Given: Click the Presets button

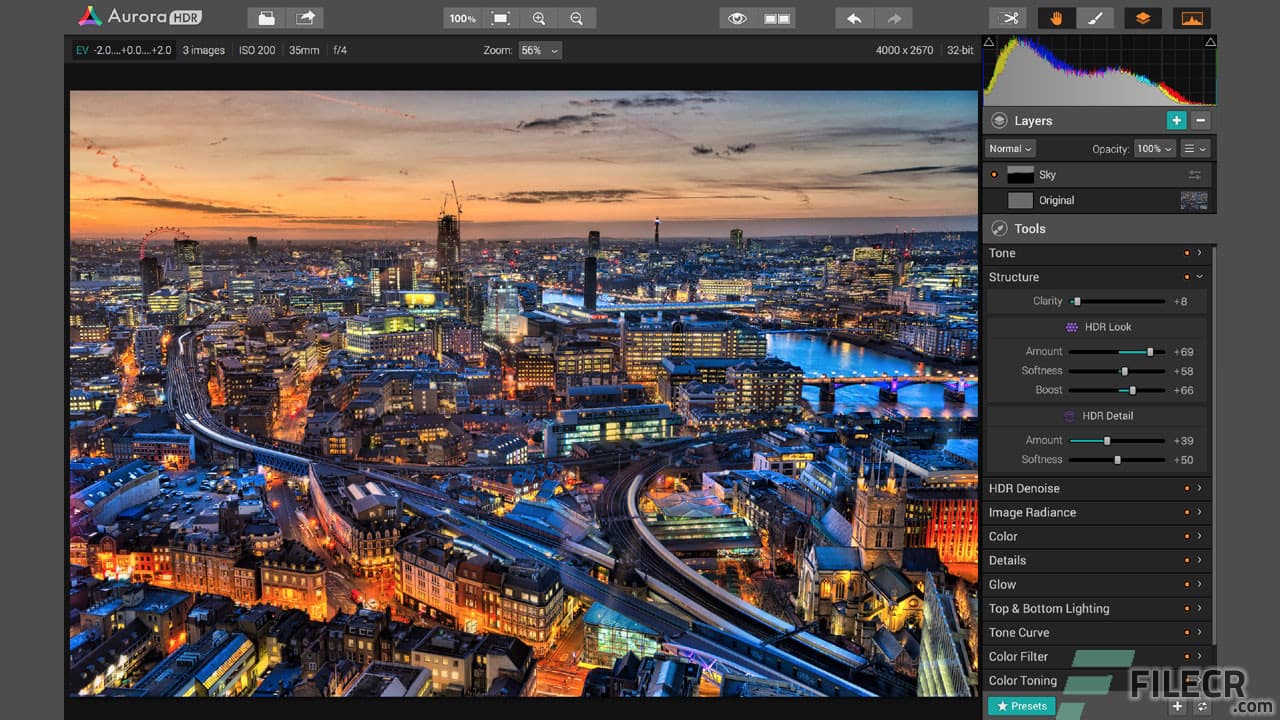Looking at the screenshot, I should 1020,705.
